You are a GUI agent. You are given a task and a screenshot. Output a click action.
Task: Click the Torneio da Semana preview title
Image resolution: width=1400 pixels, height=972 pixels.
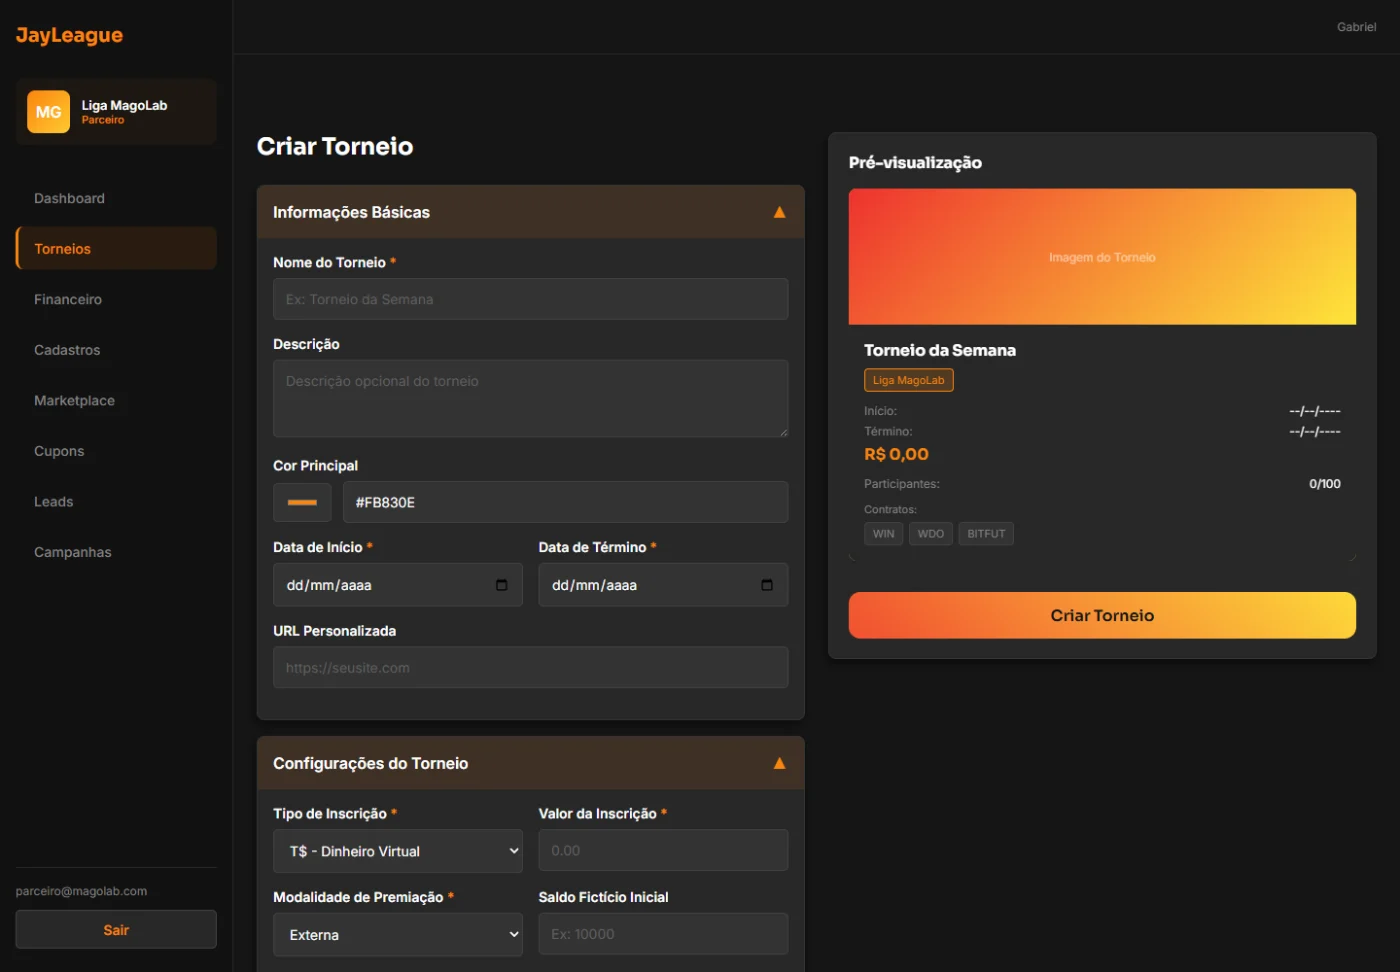point(939,350)
